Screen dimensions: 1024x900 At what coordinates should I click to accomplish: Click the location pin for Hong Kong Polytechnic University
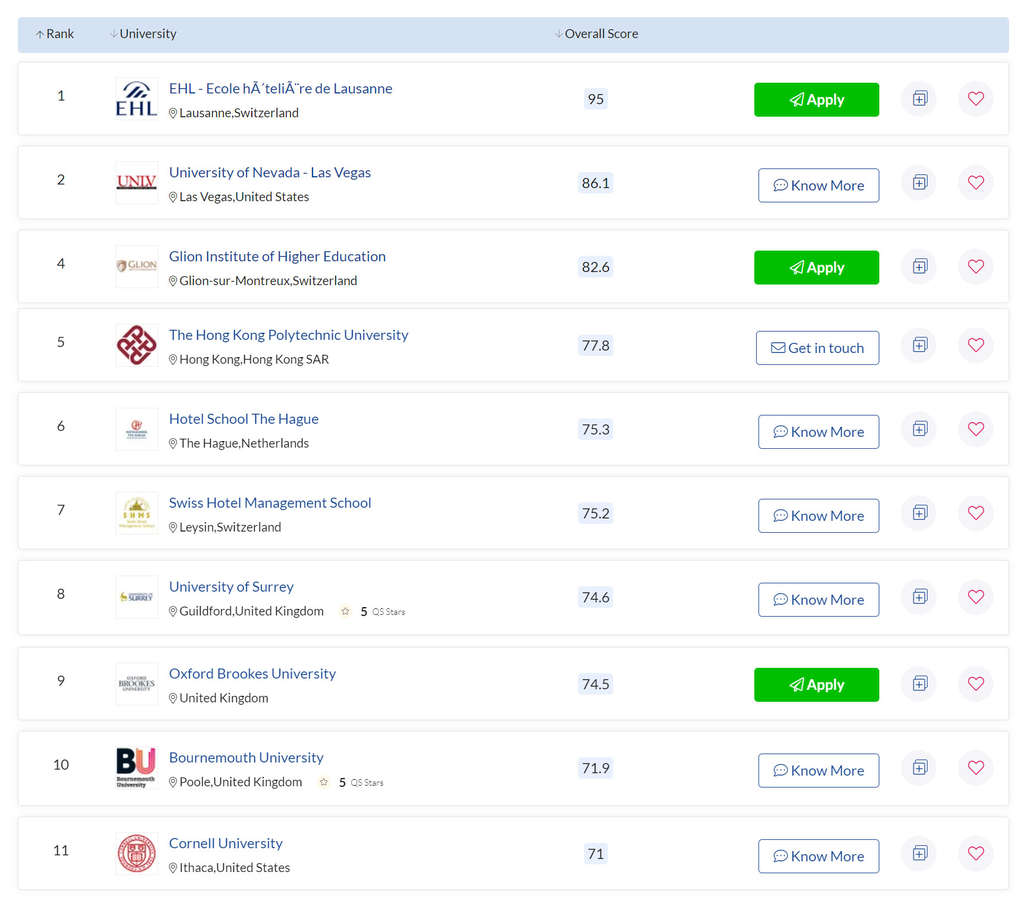click(174, 359)
